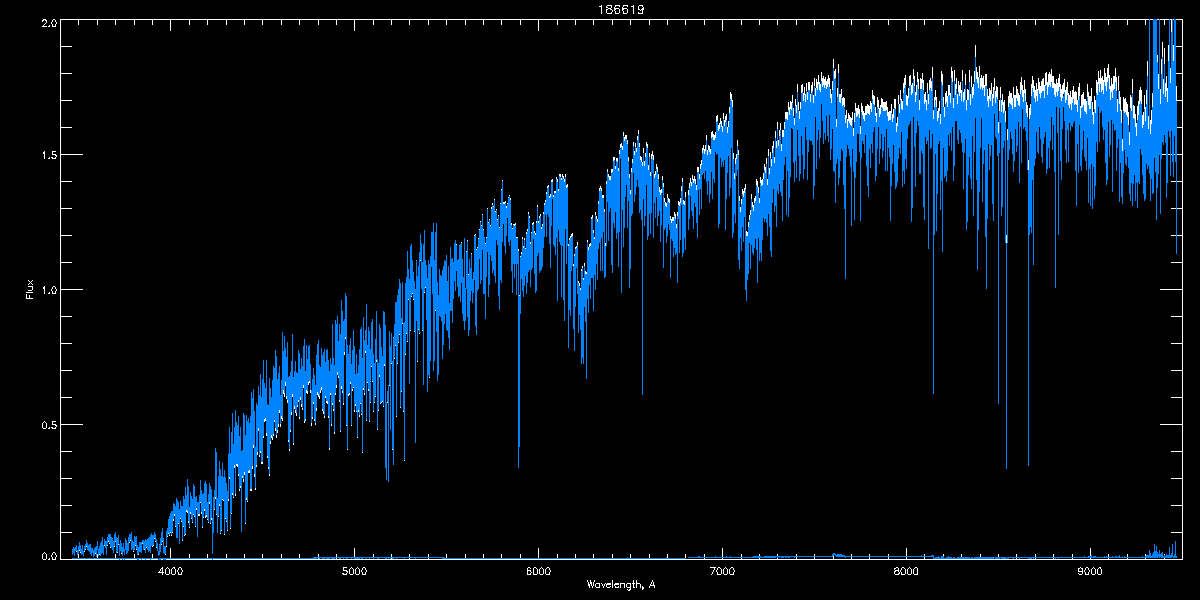Click the 1.0 flux tick label
The width and height of the screenshot is (1200, 600).
(47, 290)
